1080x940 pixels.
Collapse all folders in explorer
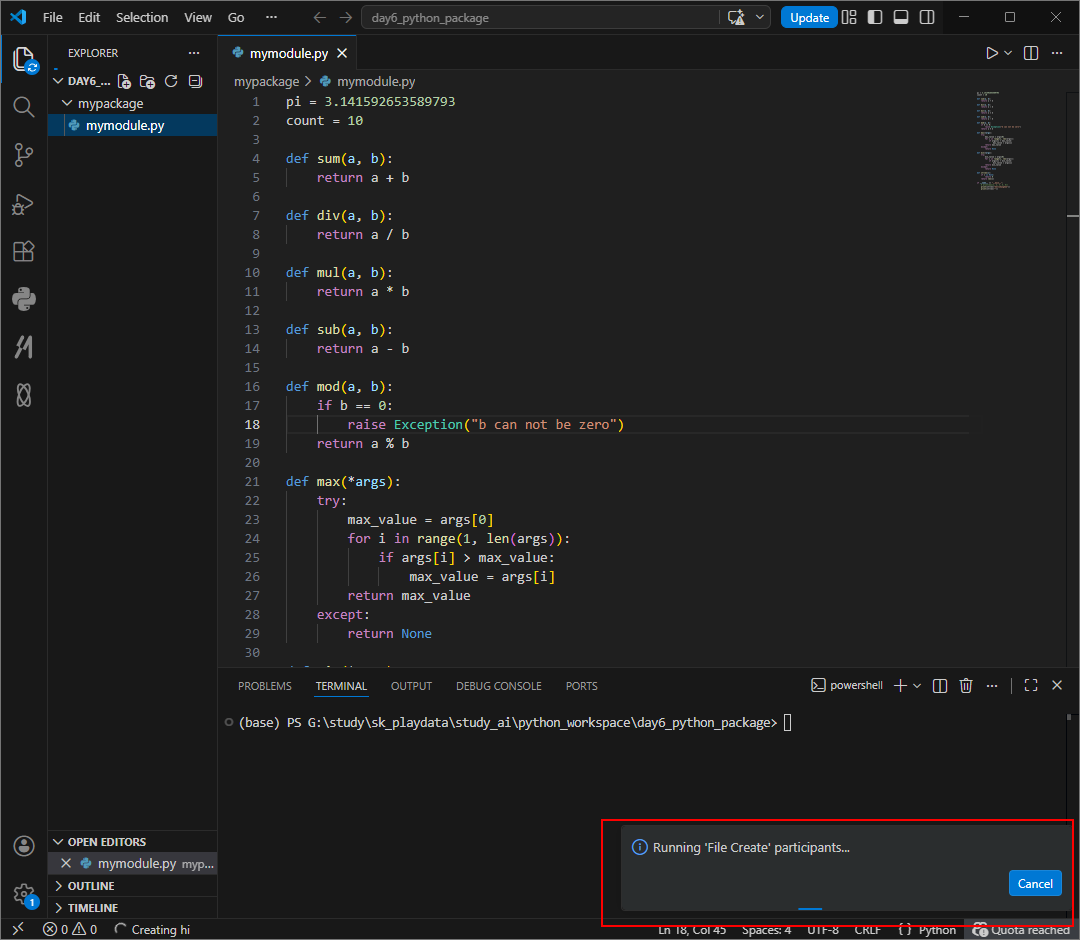(x=196, y=81)
